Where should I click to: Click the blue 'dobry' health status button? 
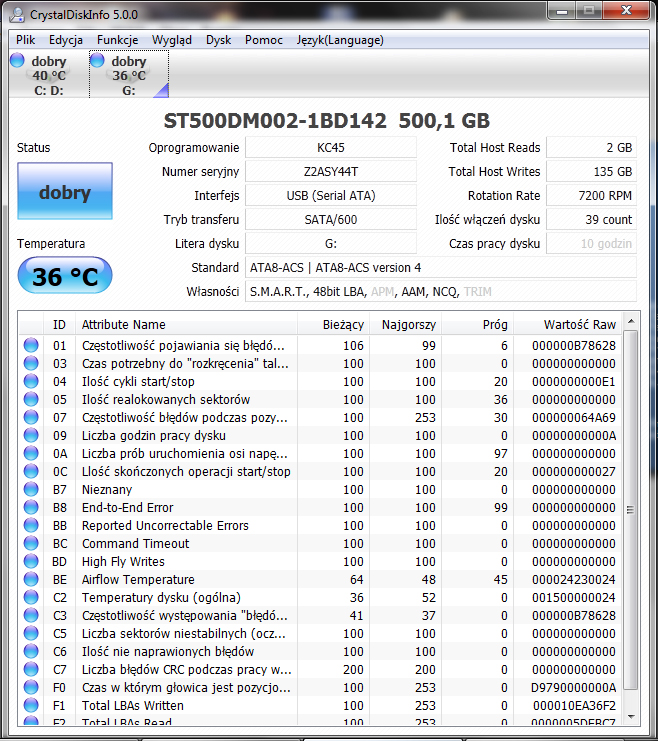[65, 191]
